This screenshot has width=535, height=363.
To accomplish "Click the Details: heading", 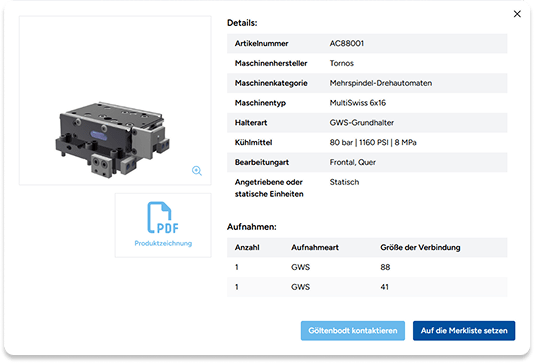I will pyautogui.click(x=242, y=23).
